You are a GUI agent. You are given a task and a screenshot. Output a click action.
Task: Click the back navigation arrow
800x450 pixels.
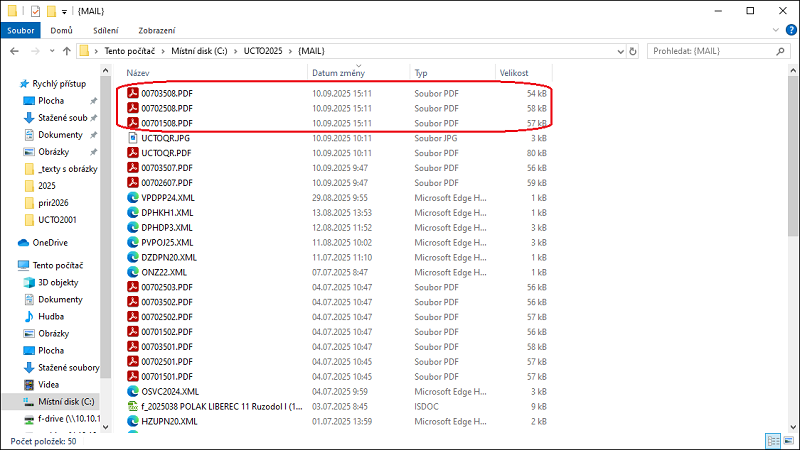click(x=12, y=50)
